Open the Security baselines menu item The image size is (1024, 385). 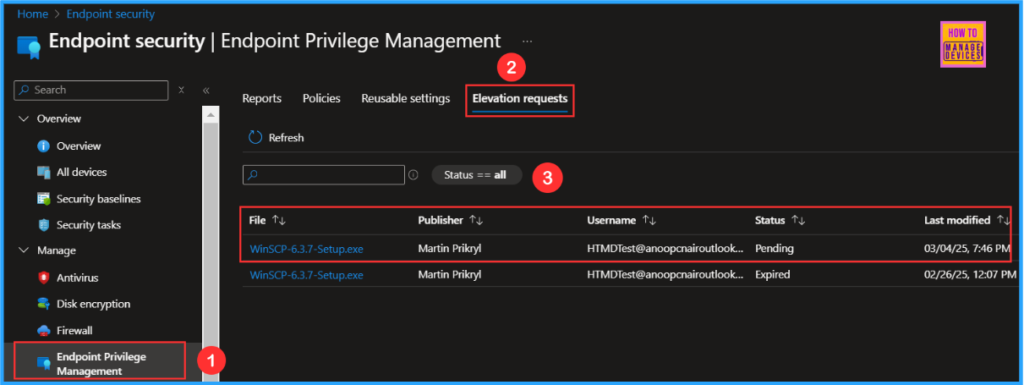coord(99,199)
